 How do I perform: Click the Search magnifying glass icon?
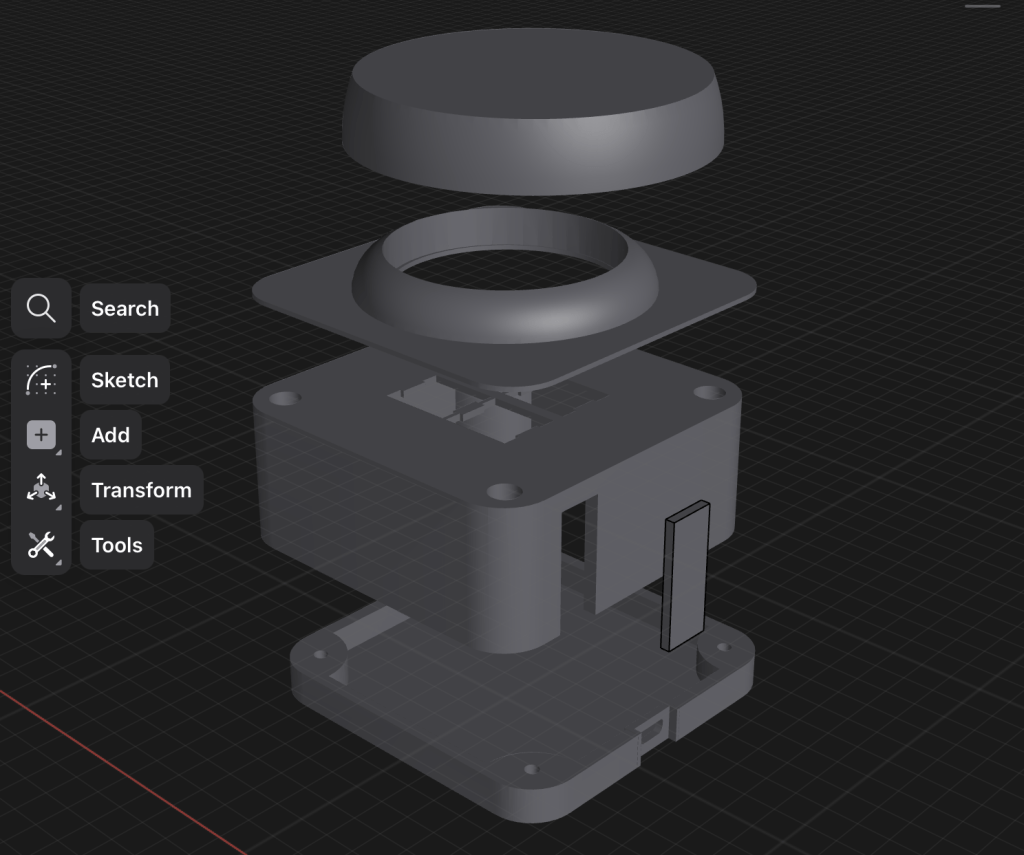[x=41, y=308]
